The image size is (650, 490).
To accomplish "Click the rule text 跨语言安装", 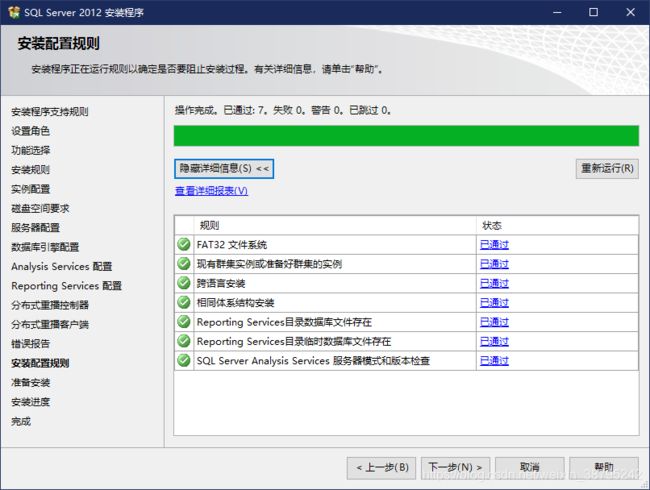I will click(221, 284).
